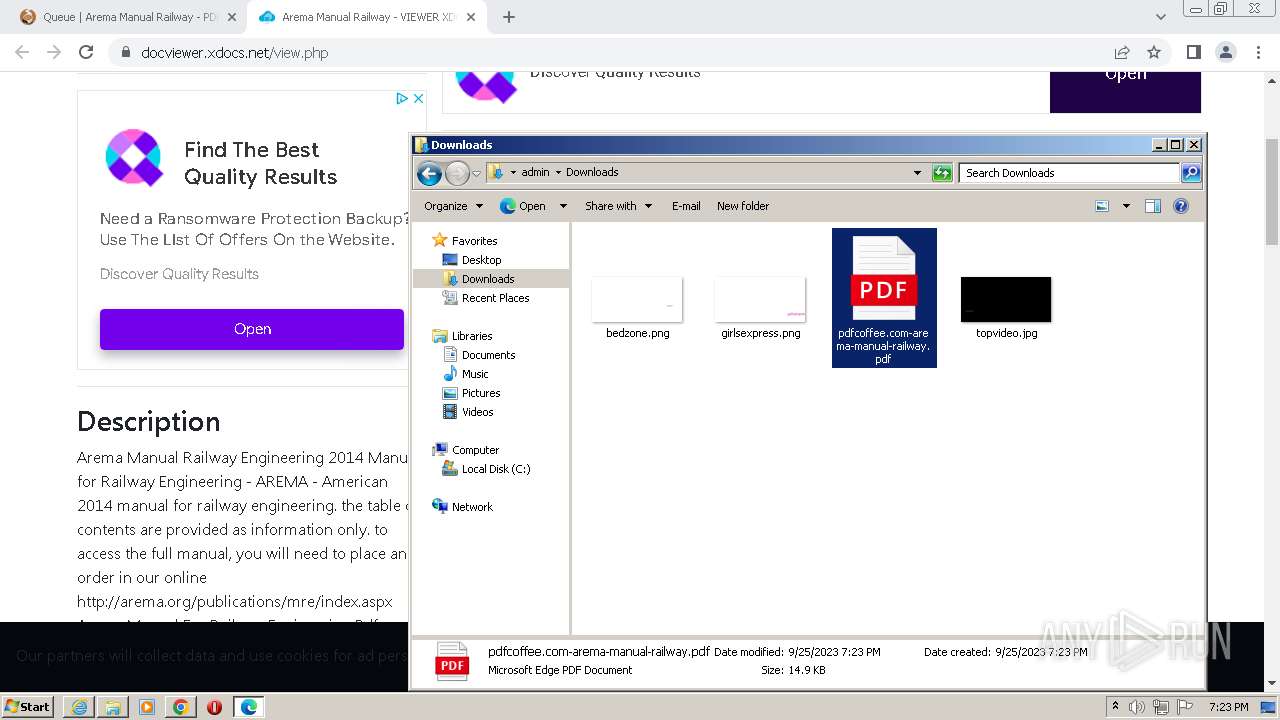Open Videos library in navigation pane
1280x720 pixels.
click(x=477, y=412)
